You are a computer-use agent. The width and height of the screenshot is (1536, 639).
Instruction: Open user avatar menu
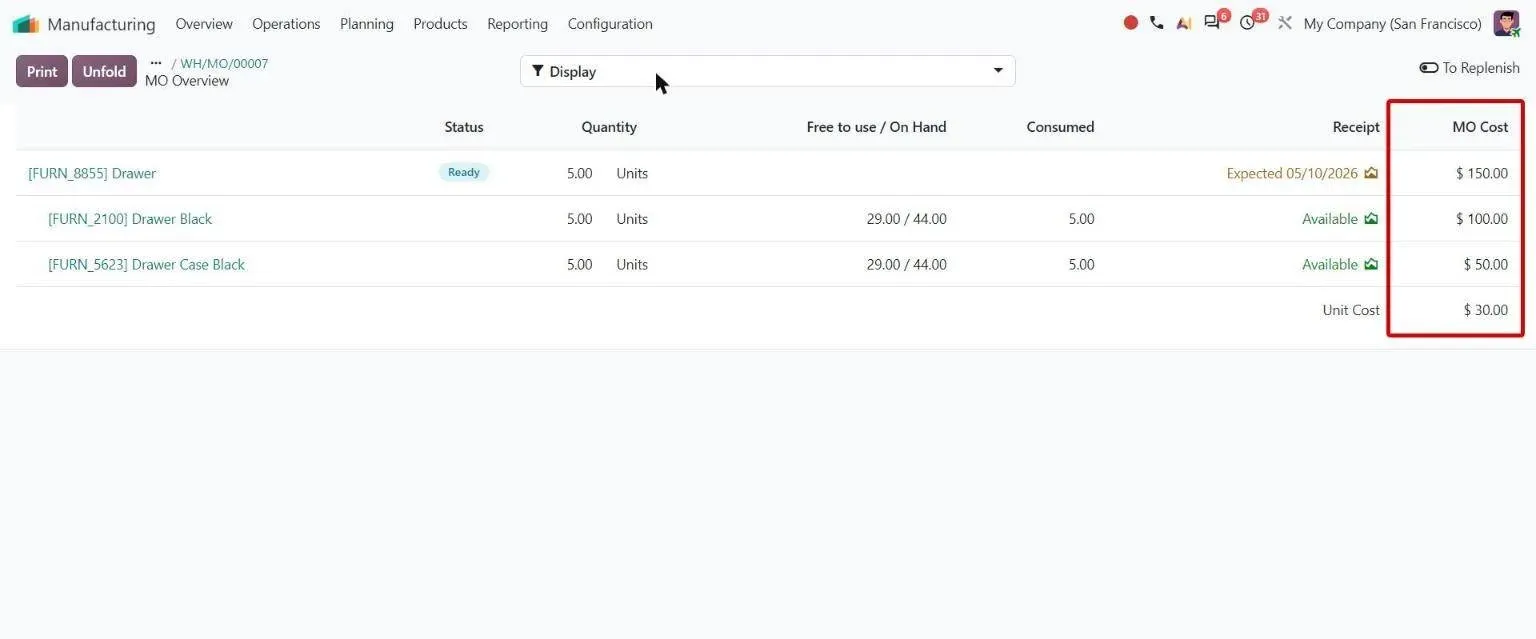[1506, 23]
